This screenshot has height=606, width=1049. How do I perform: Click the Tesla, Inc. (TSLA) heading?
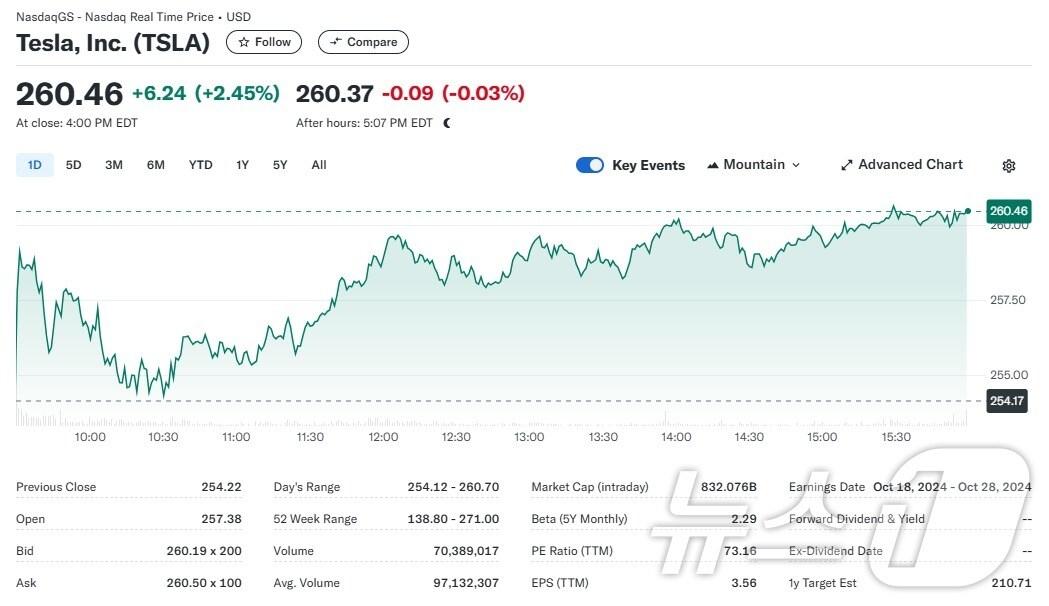point(113,42)
